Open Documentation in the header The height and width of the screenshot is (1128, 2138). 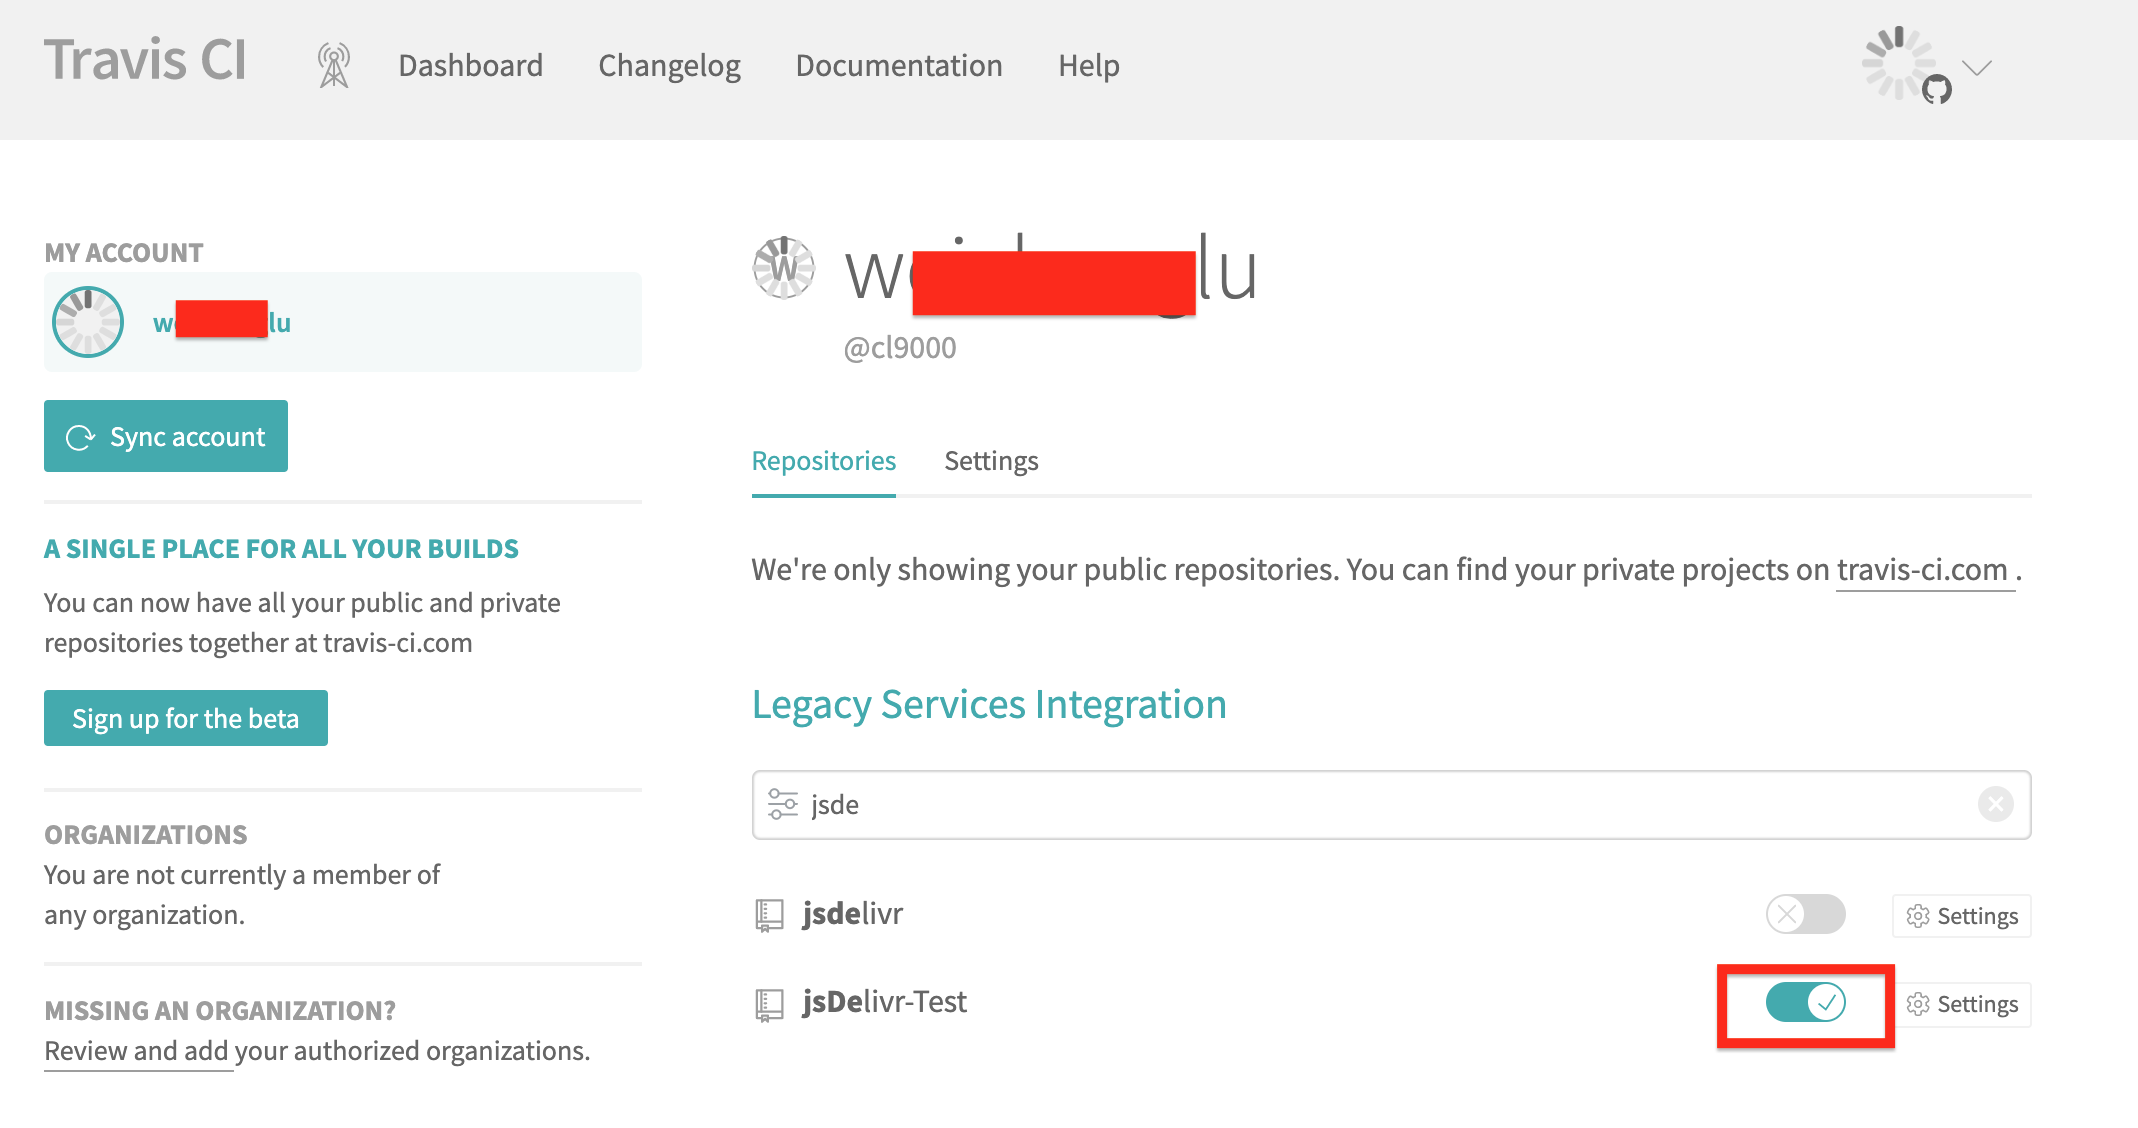point(899,66)
